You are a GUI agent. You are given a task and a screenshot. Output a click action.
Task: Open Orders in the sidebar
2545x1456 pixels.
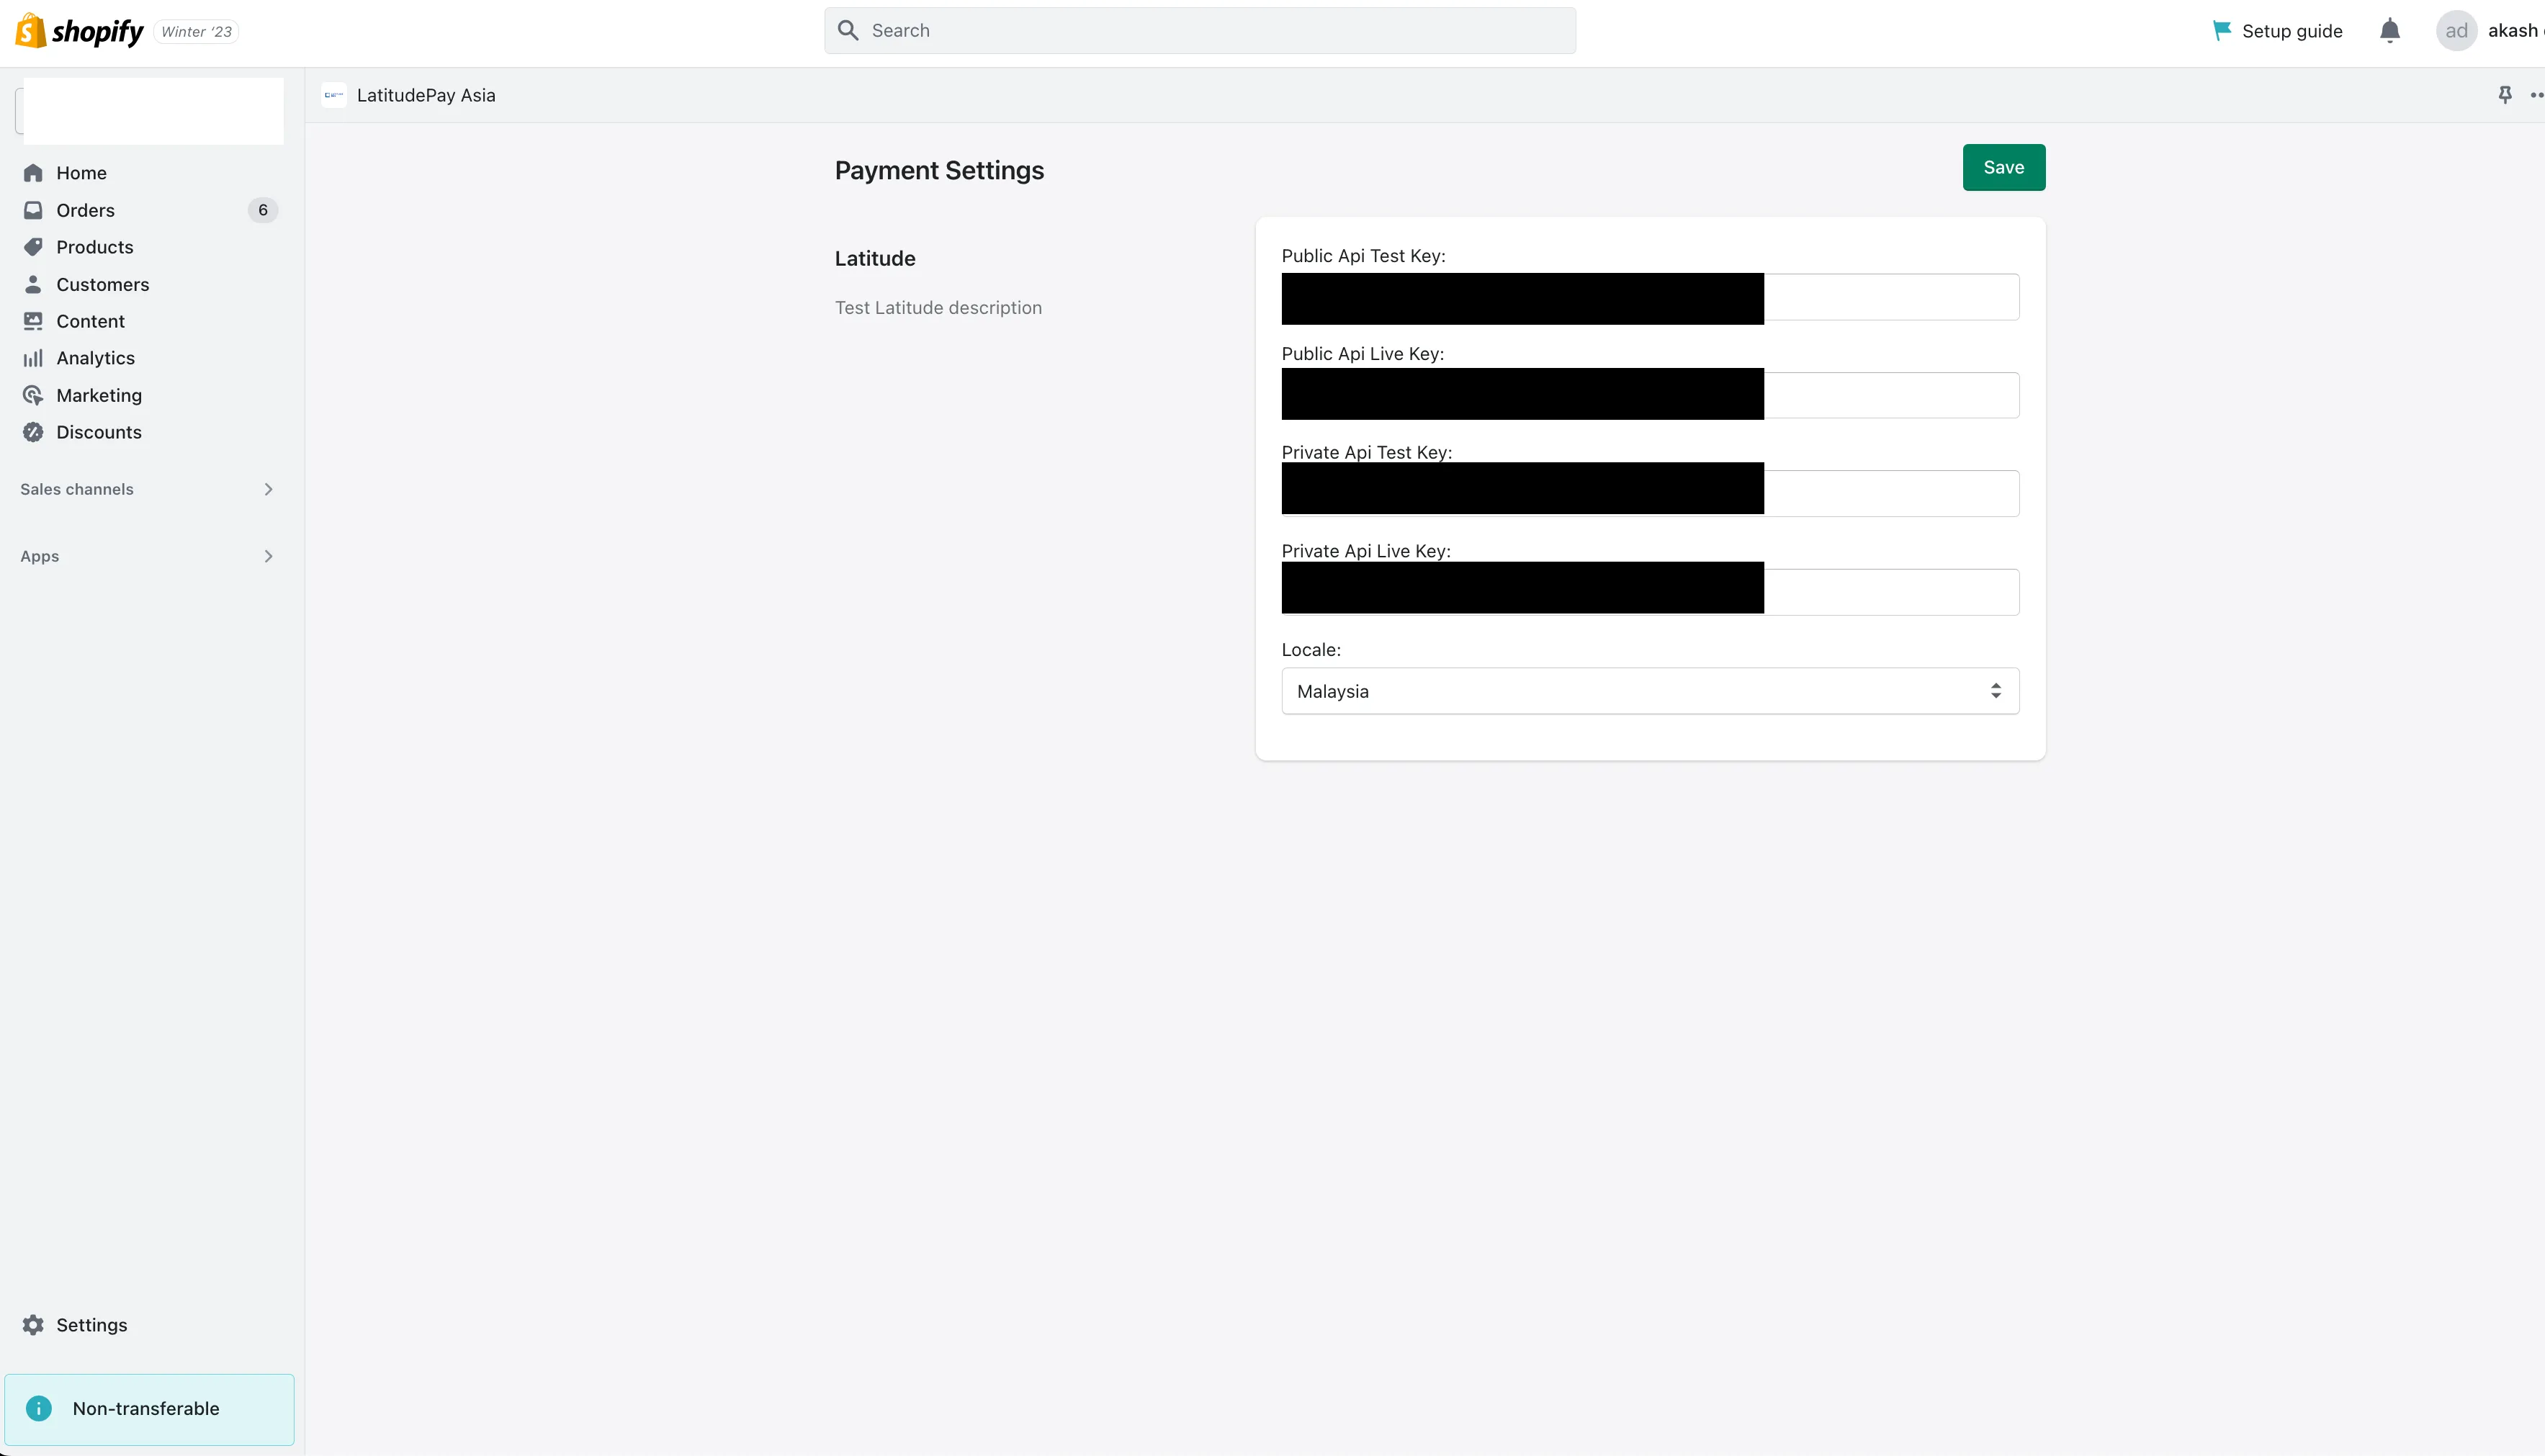[150, 210]
